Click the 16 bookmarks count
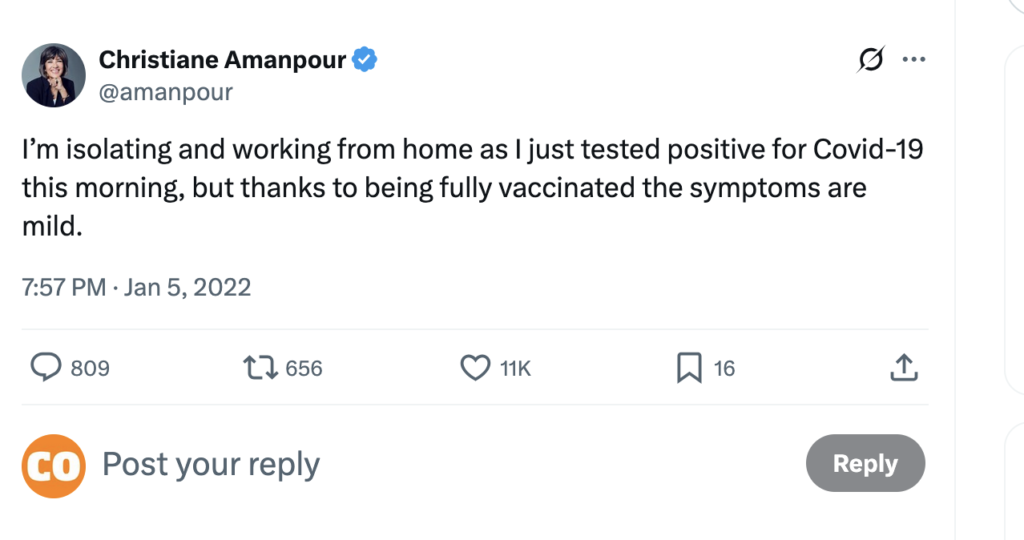This screenshot has width=1024, height=540. tap(724, 369)
